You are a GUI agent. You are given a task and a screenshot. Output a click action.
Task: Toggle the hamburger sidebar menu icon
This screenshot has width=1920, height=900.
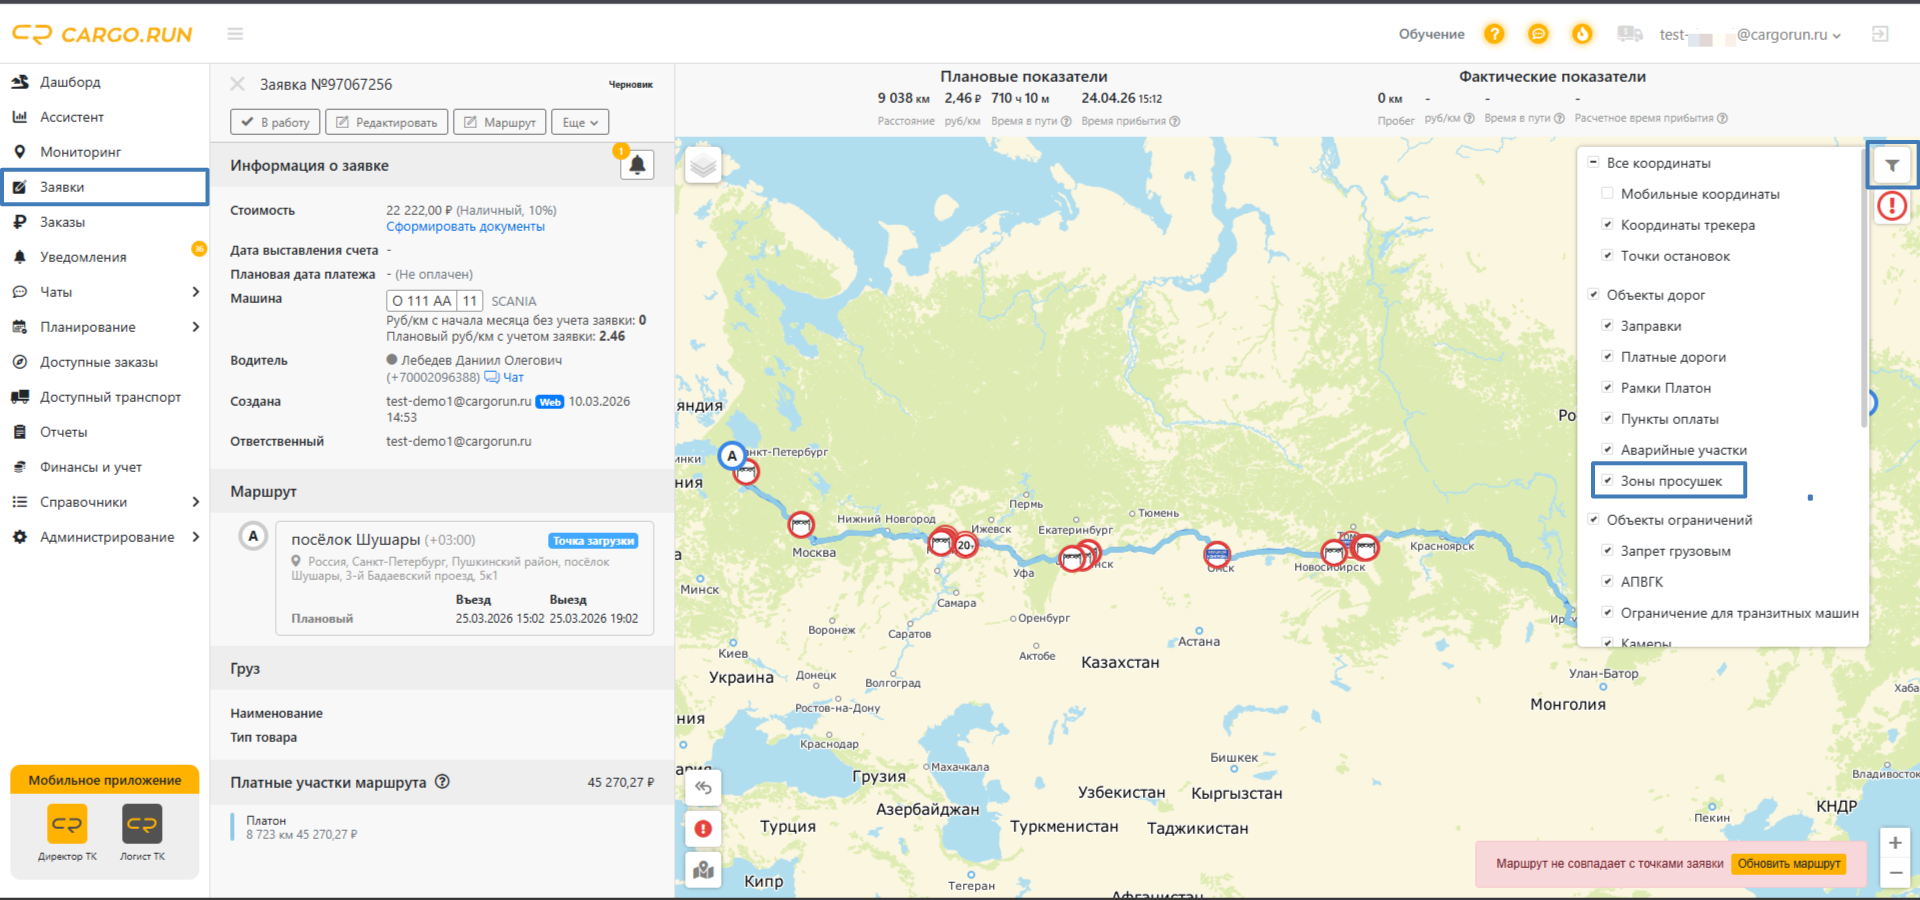click(235, 34)
